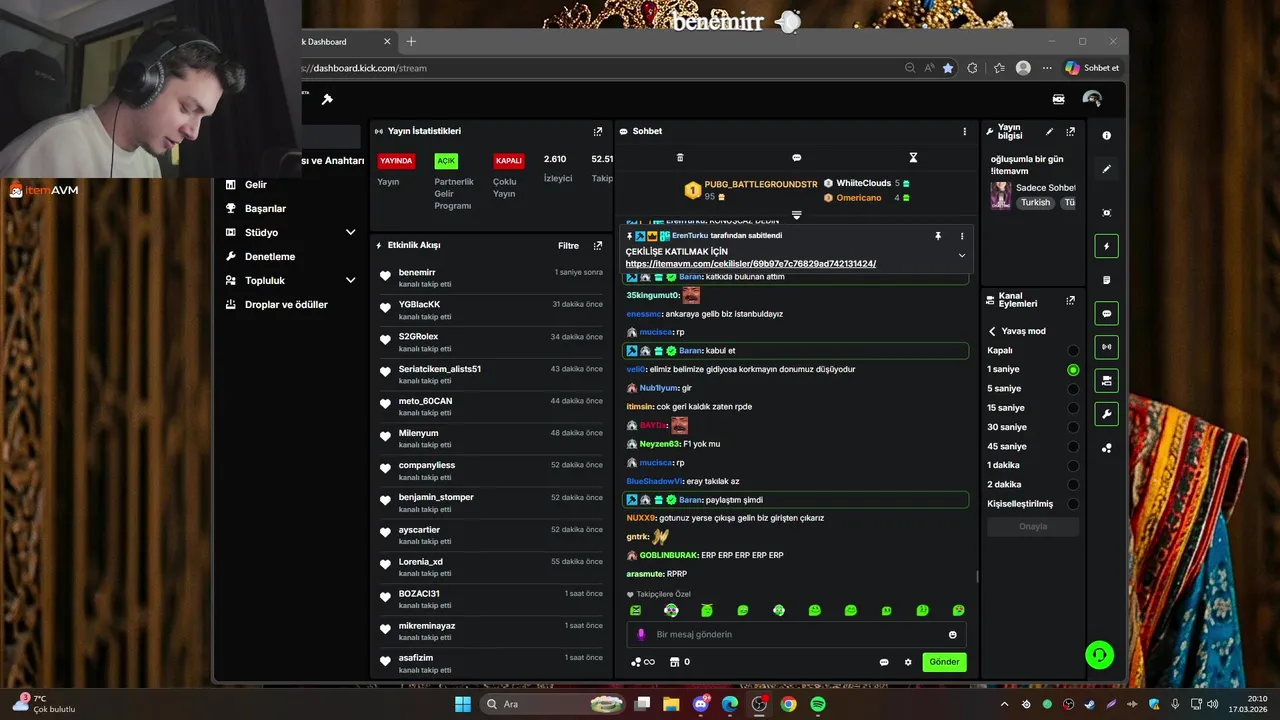
Task: Click the Bir mesaj gönderin input field
Action: point(796,635)
